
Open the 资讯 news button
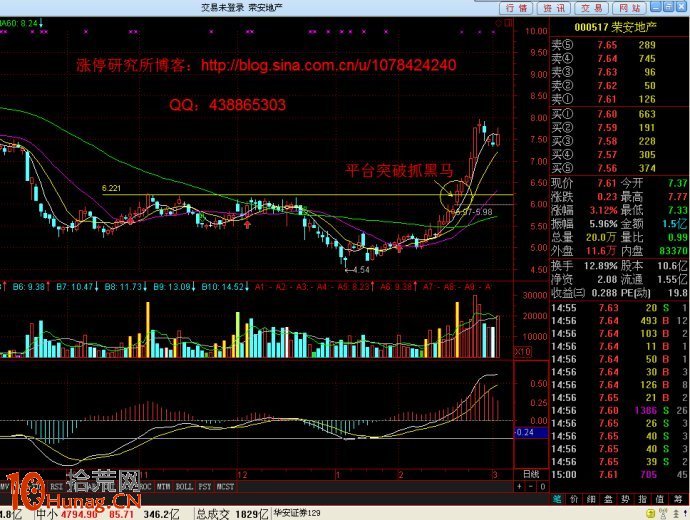click(554, 8)
